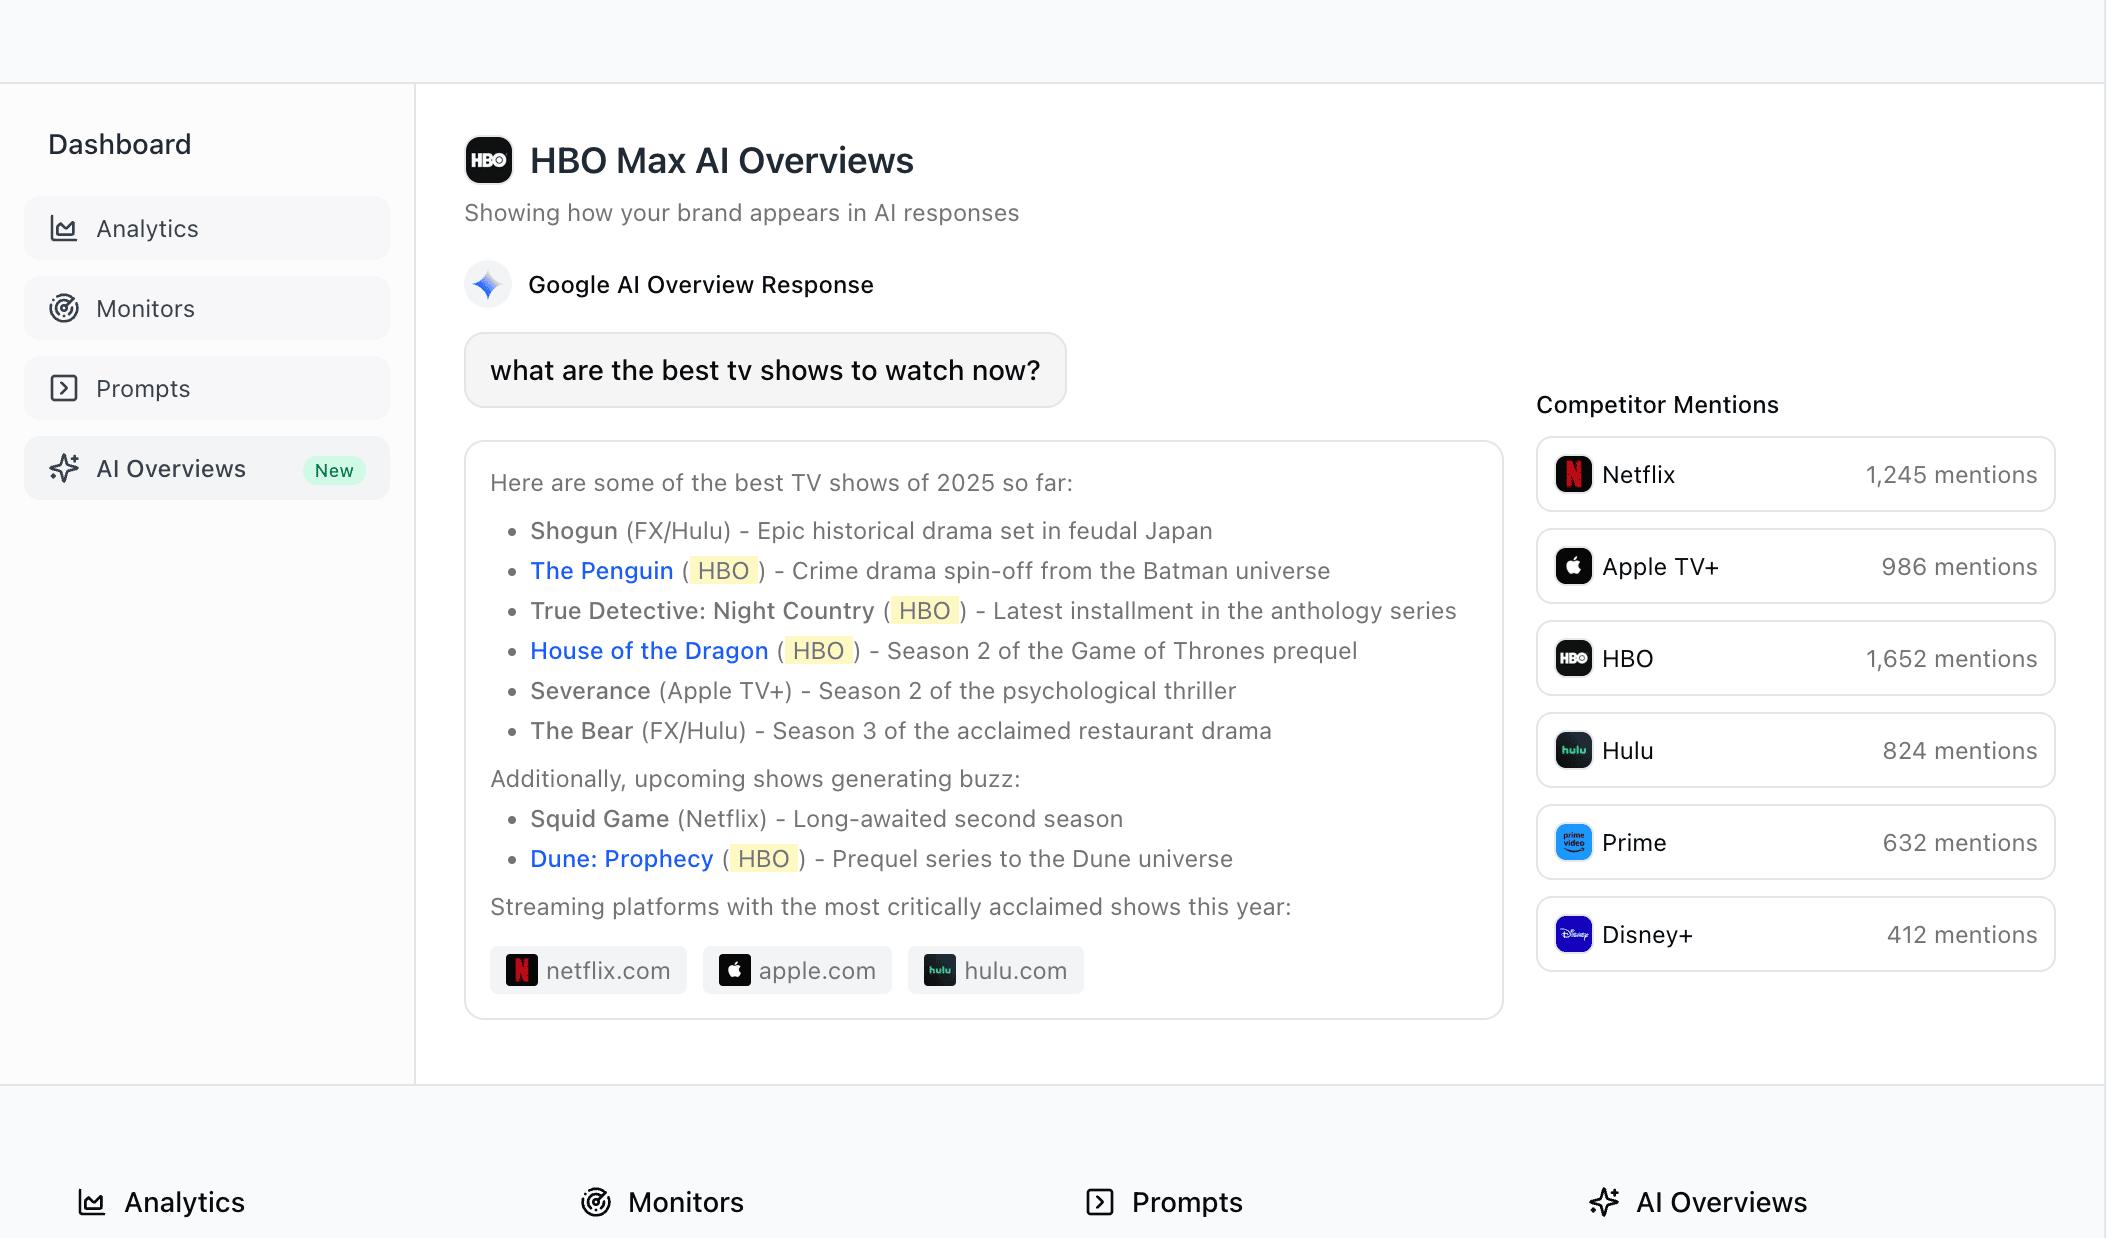2108x1238 pixels.
Task: Click the Hulu icon in hulu.com chip
Action: click(940, 970)
